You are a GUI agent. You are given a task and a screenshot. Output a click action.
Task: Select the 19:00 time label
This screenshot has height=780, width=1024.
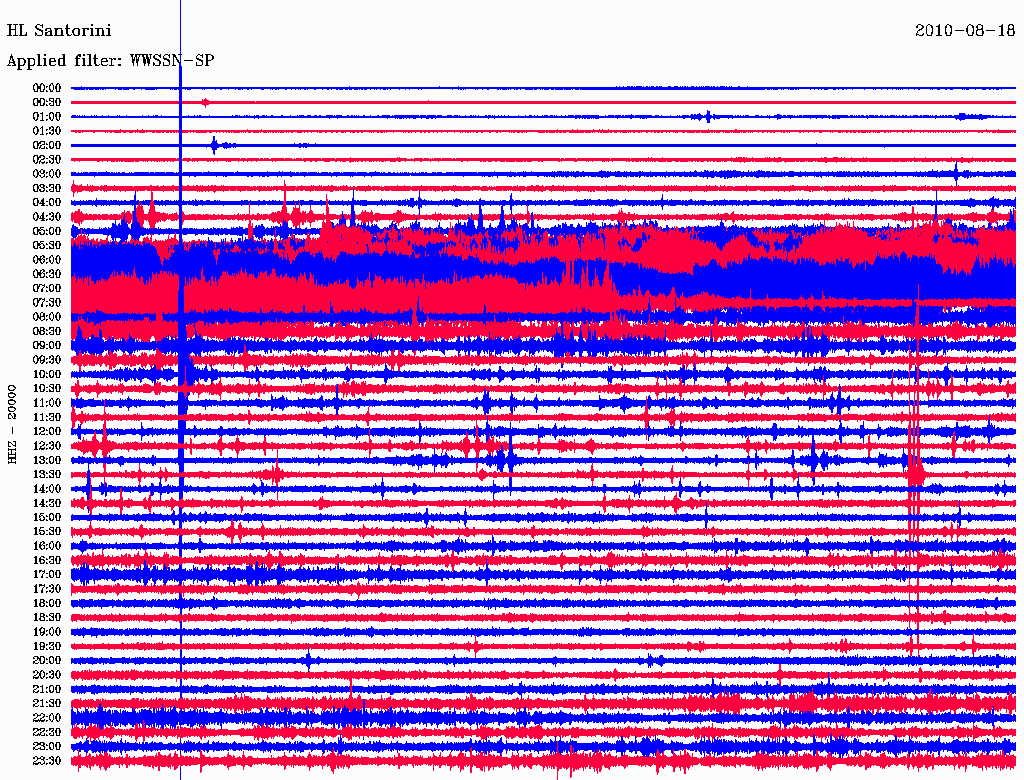(47, 632)
